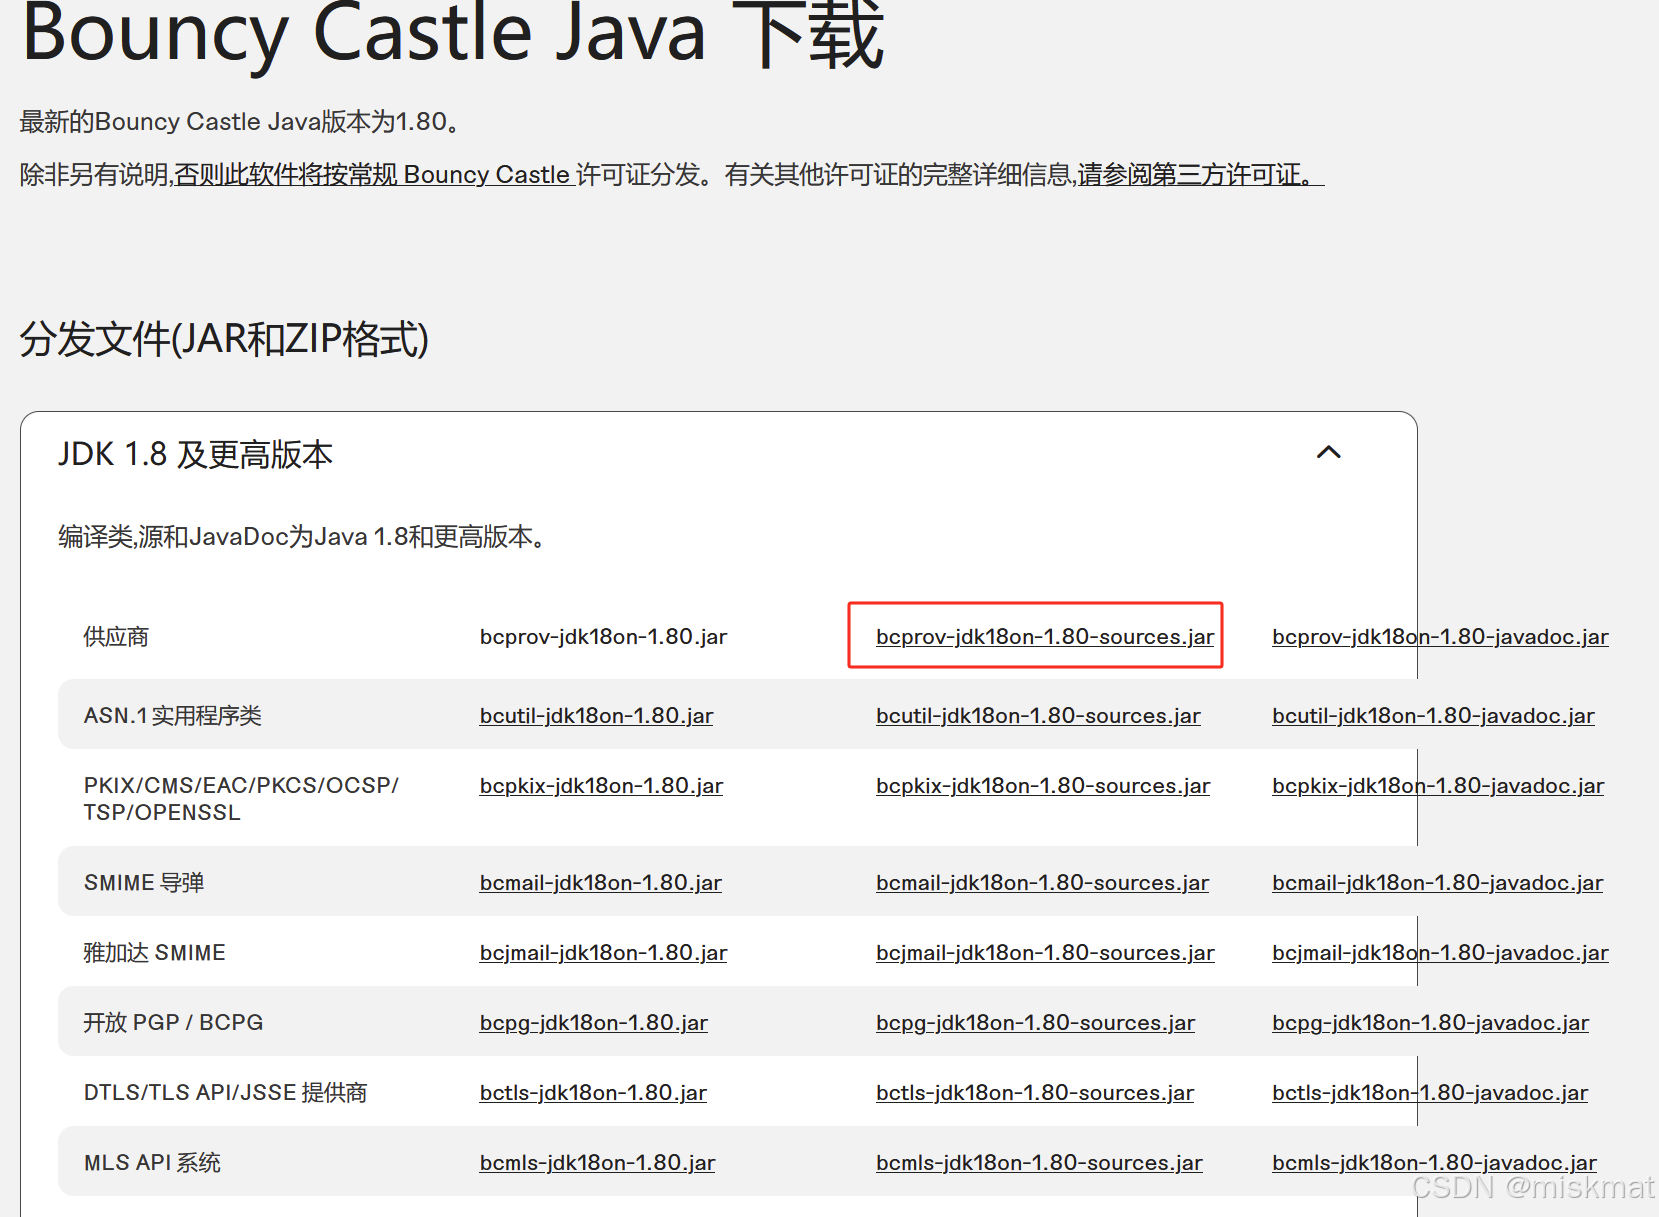Download bcjmail-jdk18on-1.80-javadoc.jar
1659x1217 pixels.
1440,952
